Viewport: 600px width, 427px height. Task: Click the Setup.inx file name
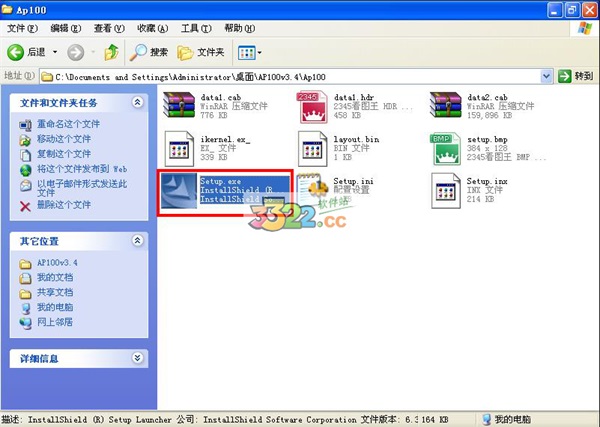click(487, 181)
